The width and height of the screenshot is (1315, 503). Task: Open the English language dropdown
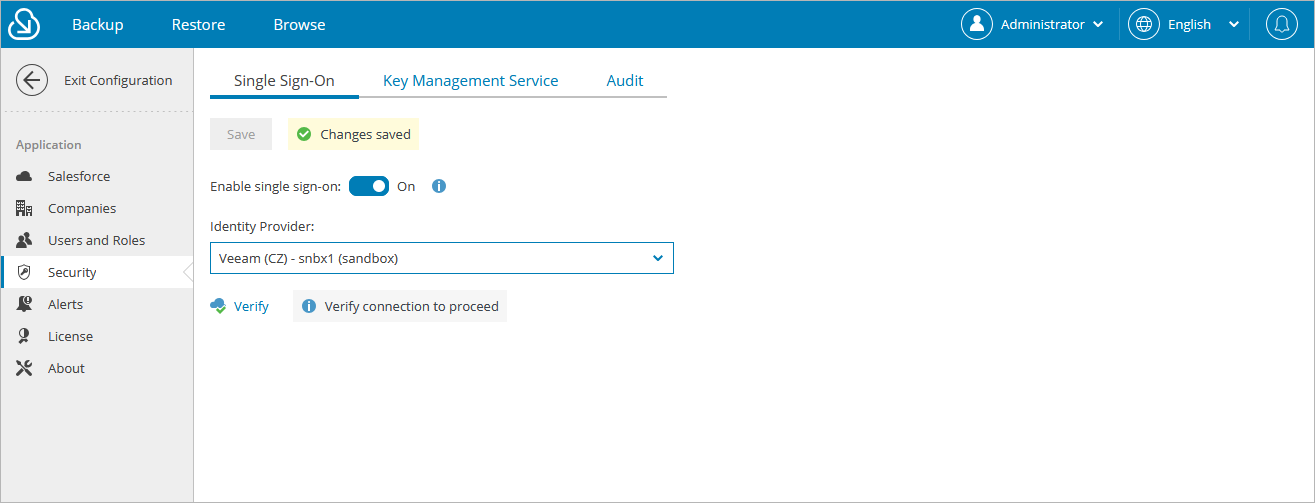[1184, 24]
